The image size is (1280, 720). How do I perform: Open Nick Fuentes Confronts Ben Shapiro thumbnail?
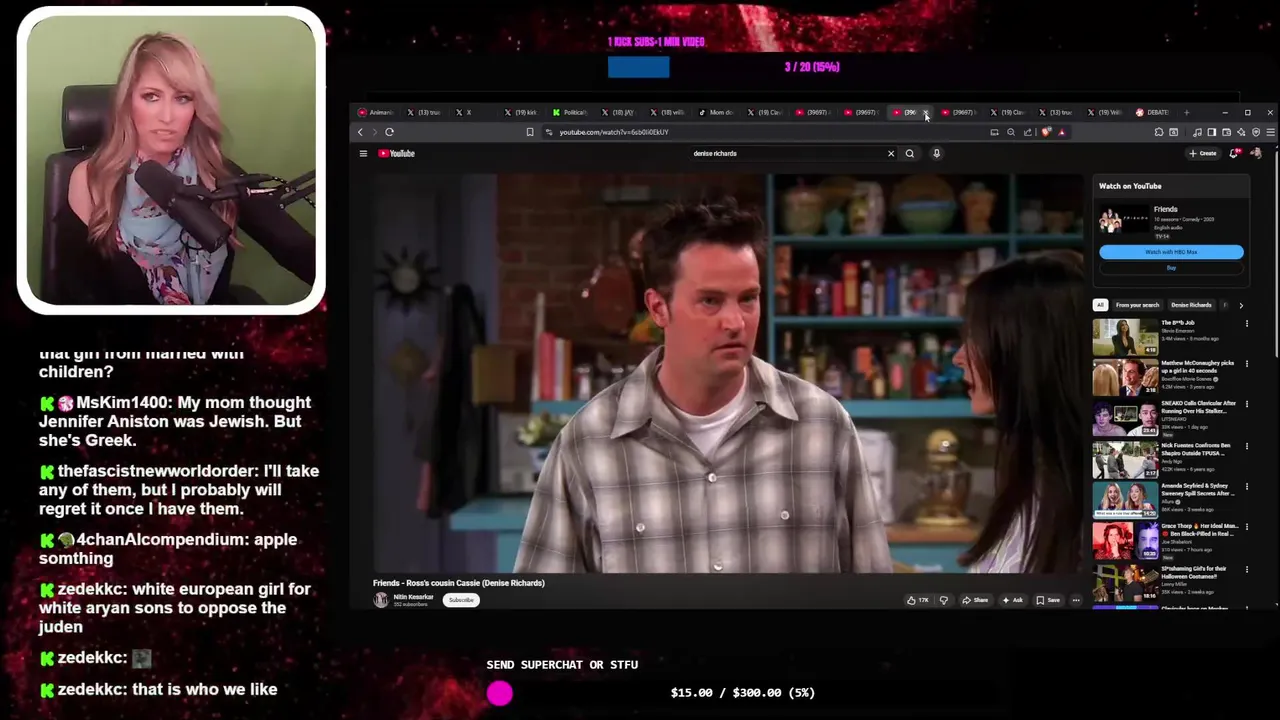point(1125,460)
